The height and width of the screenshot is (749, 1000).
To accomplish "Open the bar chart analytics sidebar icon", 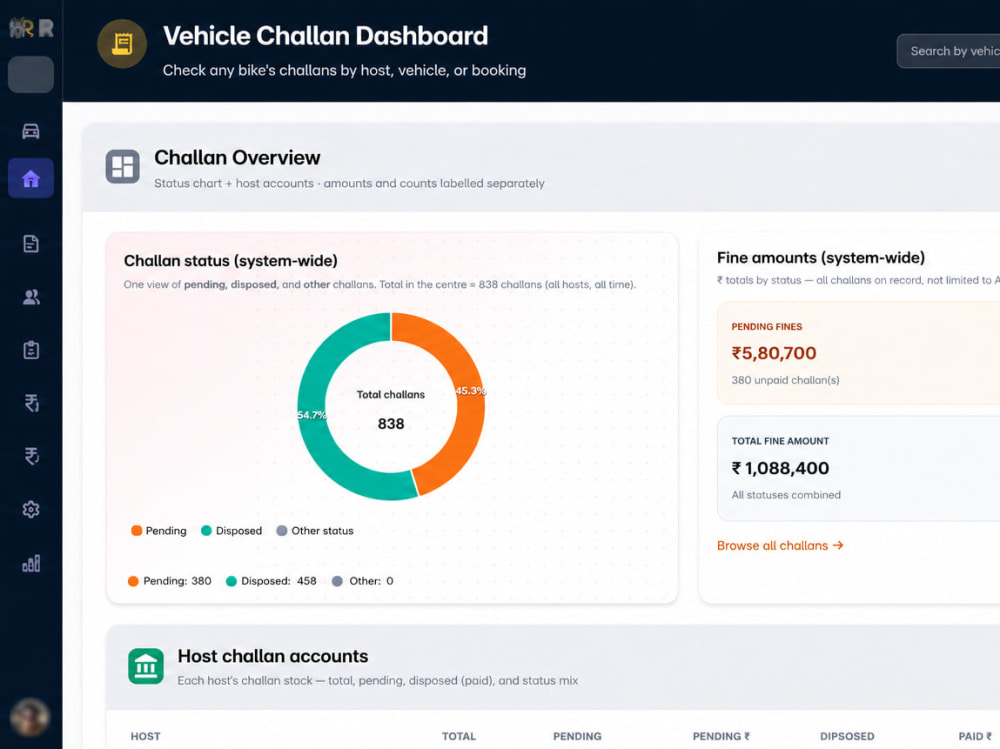I will [31, 563].
